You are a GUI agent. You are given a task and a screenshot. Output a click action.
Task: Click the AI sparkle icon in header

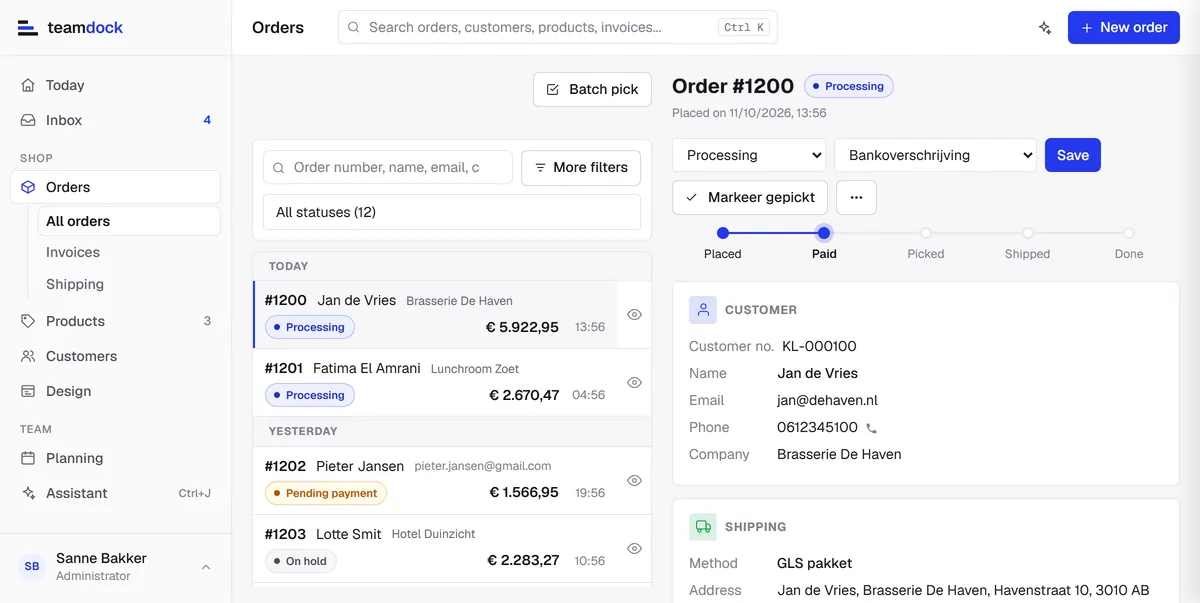(x=1045, y=28)
